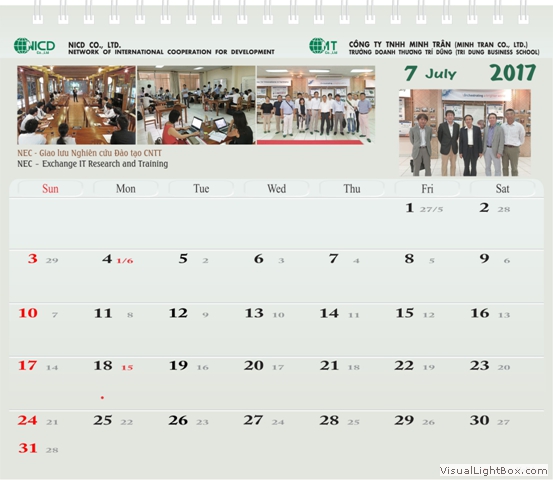Viewport: 553px width, 480px height.
Task: Open the laptop workspace photo thumbnail
Action: (196, 105)
